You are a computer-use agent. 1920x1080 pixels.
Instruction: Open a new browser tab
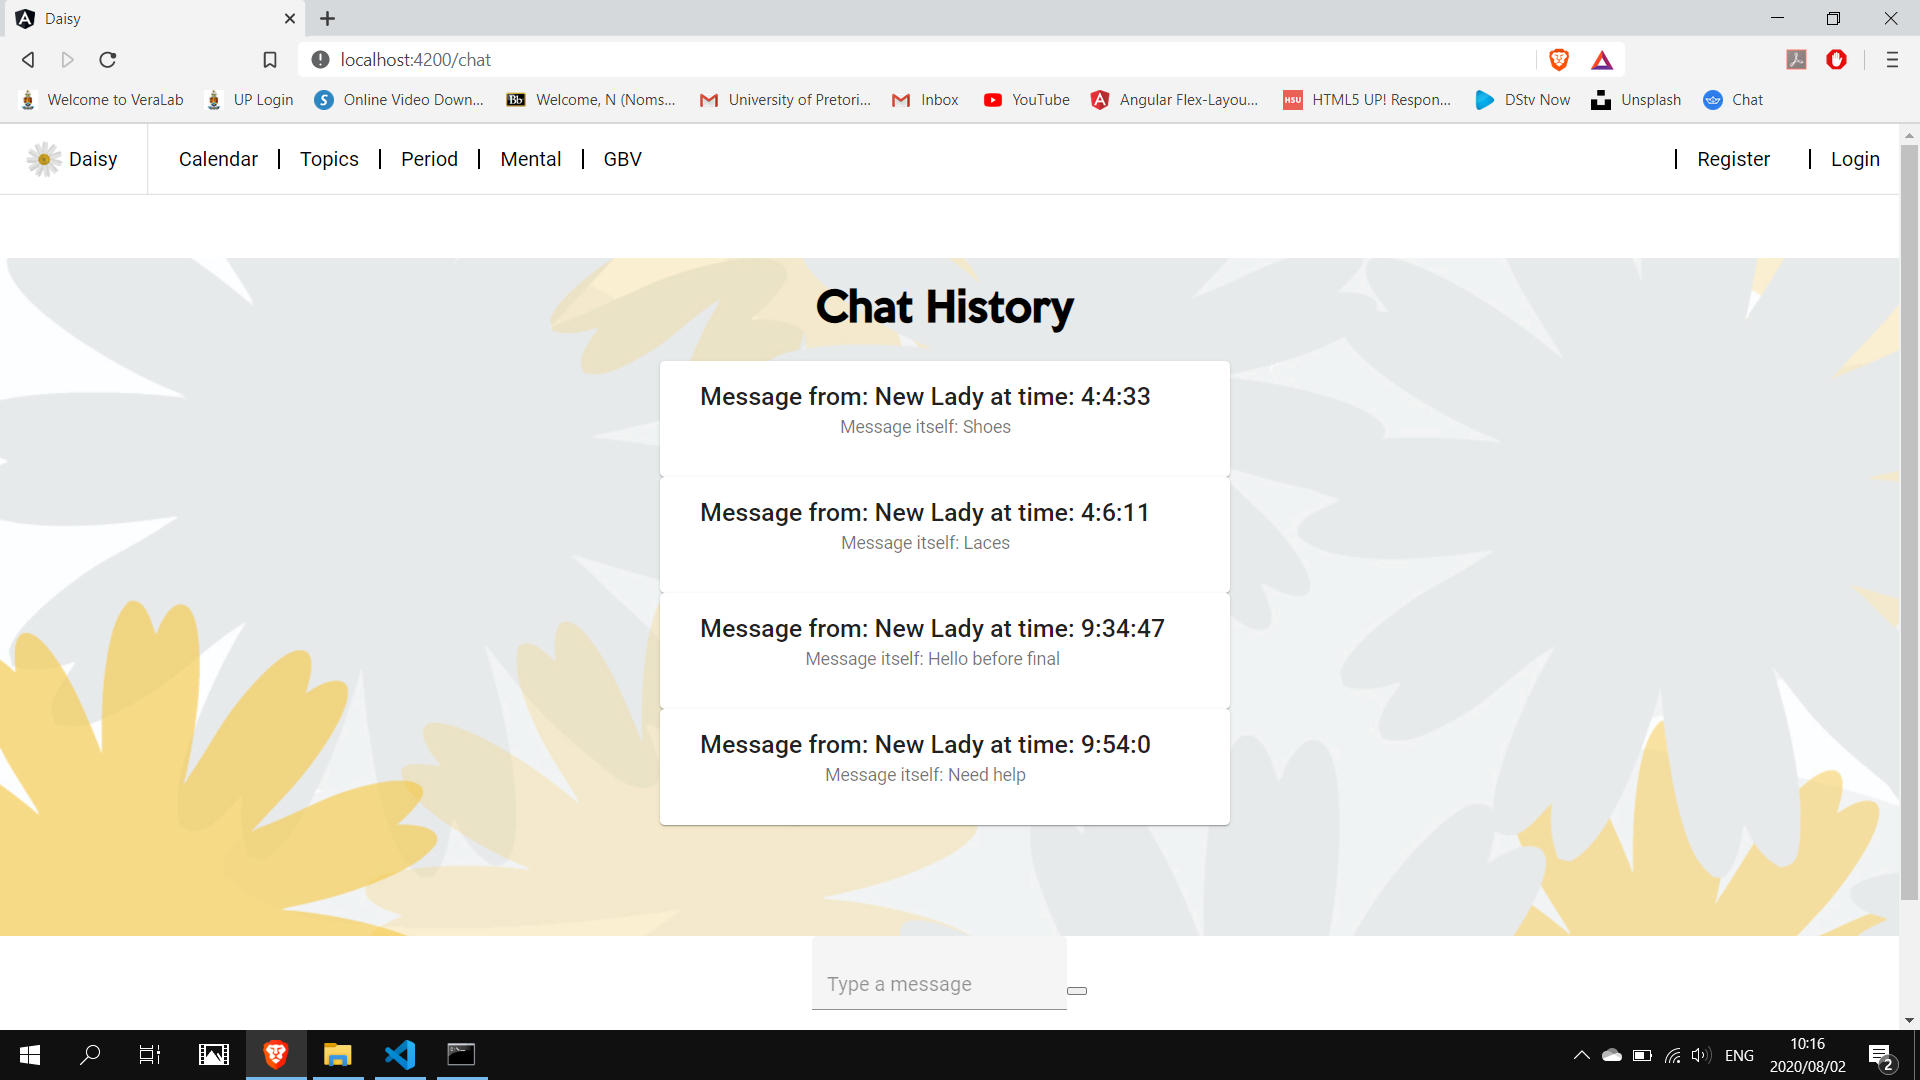[327, 18]
